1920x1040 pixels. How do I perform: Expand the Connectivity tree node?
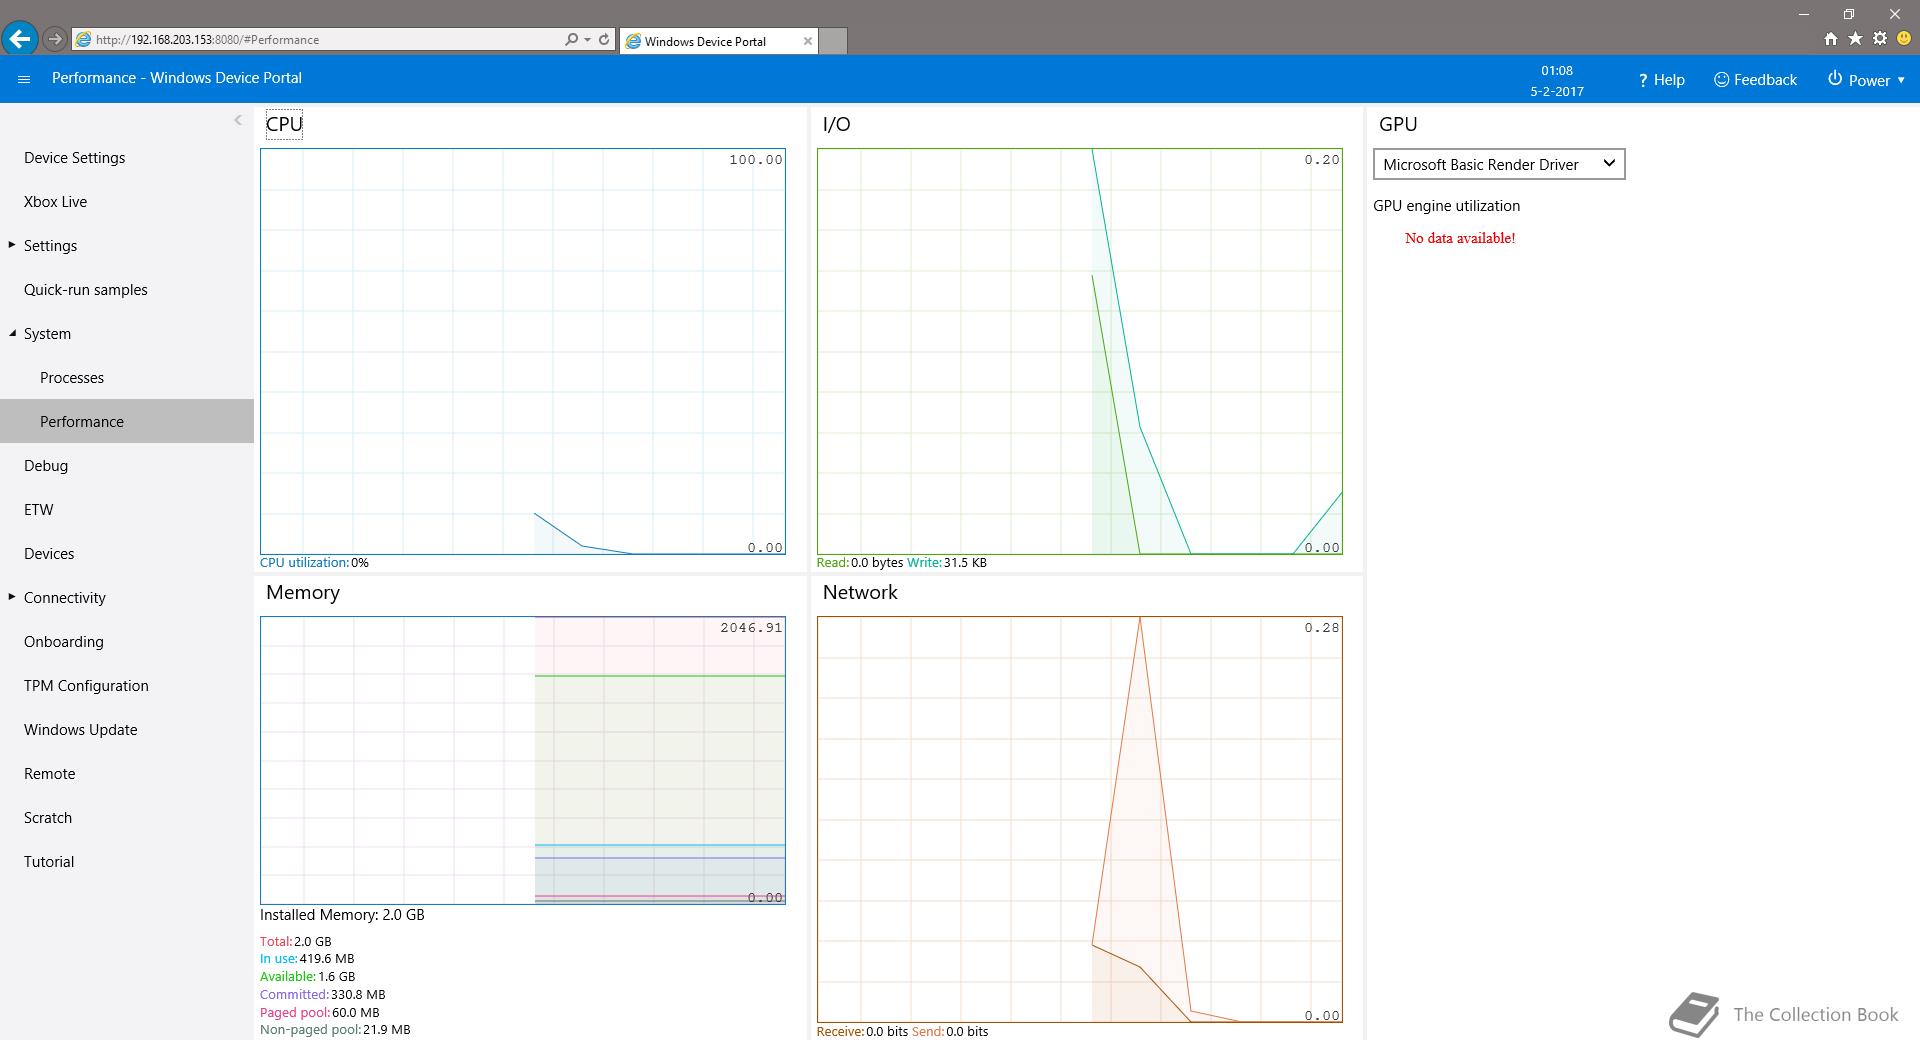(12, 597)
